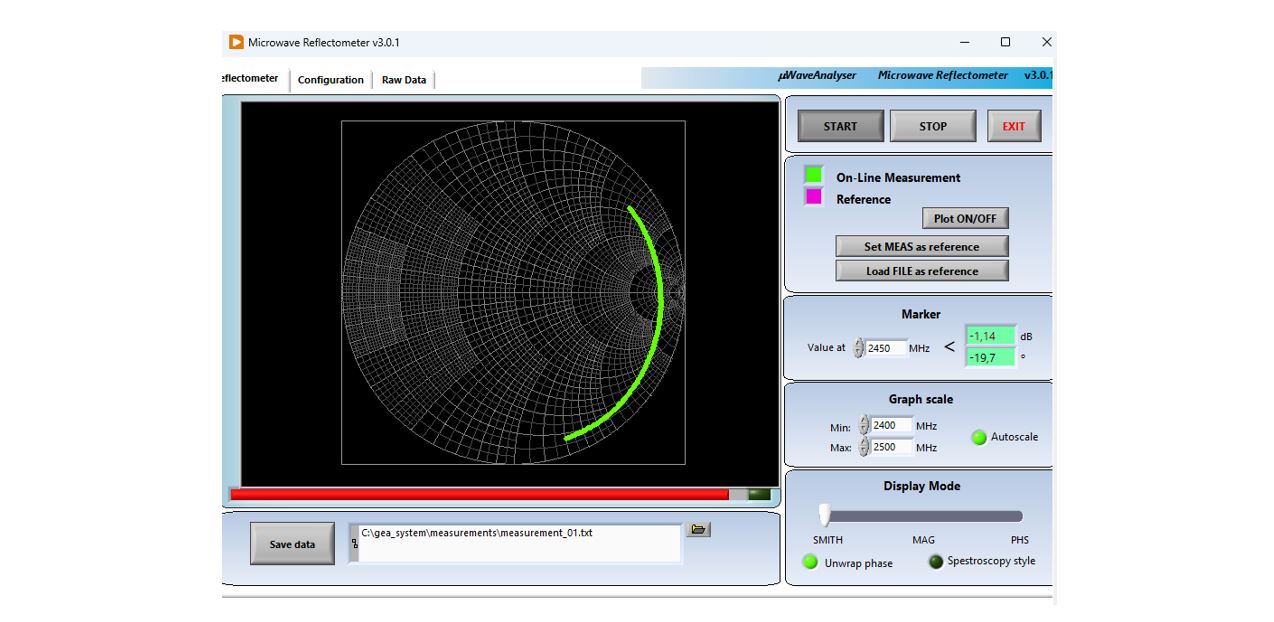Click the red EXIT button
This screenshot has height=622, width=1274.
1014,126
